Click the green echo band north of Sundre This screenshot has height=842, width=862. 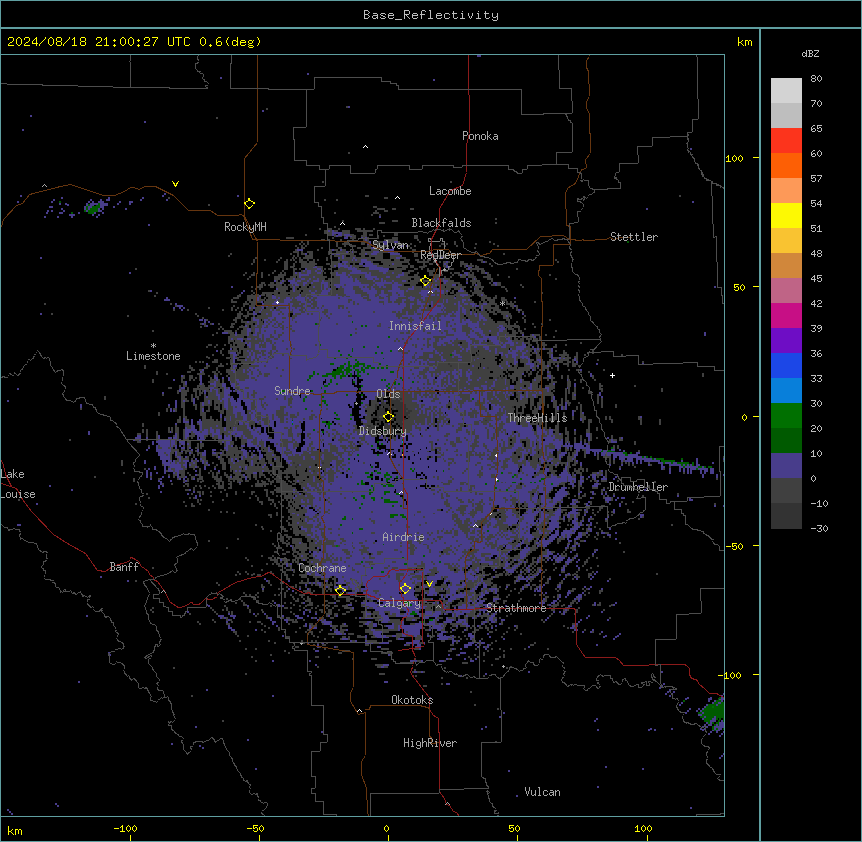(344, 369)
